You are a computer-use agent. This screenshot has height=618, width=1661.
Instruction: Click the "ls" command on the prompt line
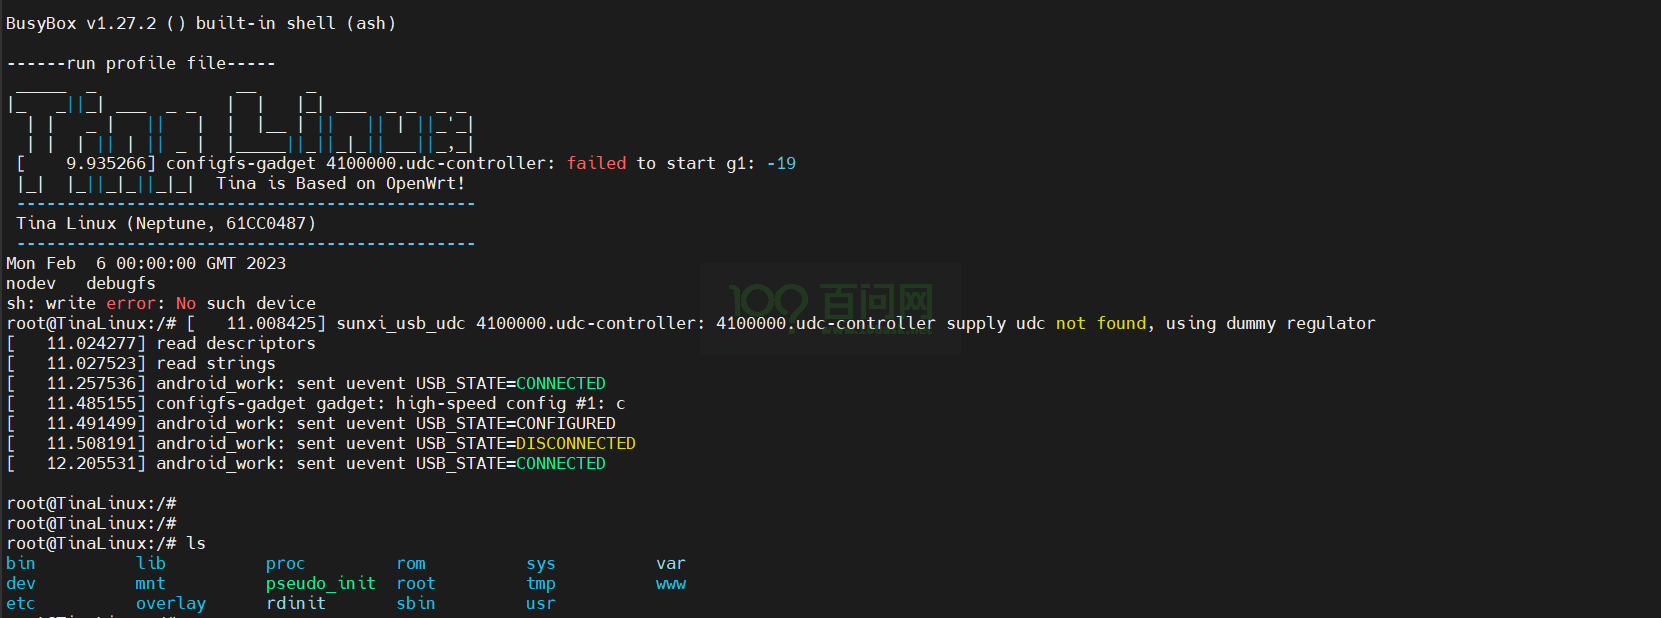pyautogui.click(x=196, y=543)
